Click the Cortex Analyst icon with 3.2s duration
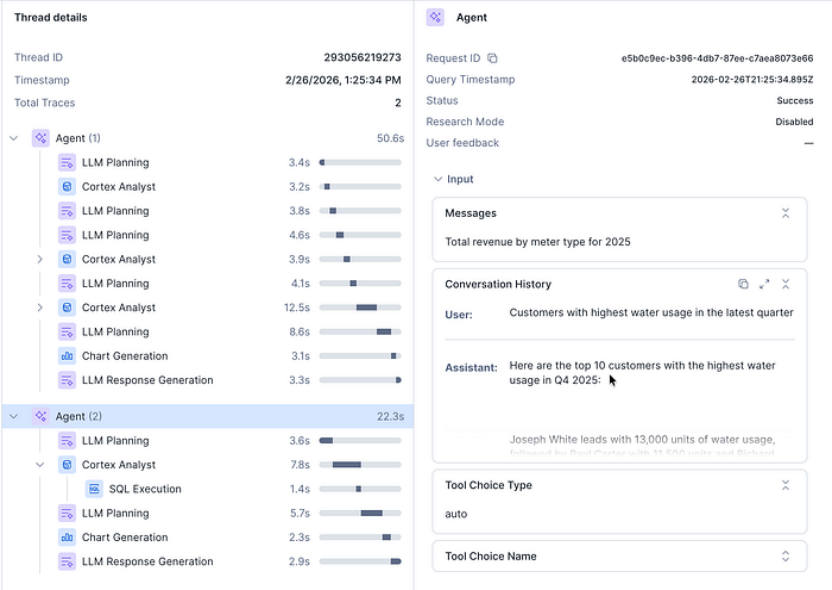Screen dimensions: 832x590 [67, 187]
